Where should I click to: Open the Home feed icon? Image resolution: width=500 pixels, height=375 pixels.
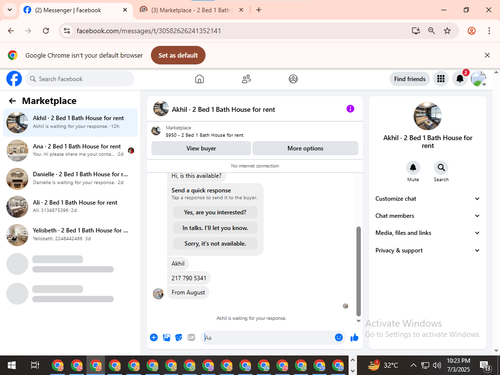pos(199,79)
